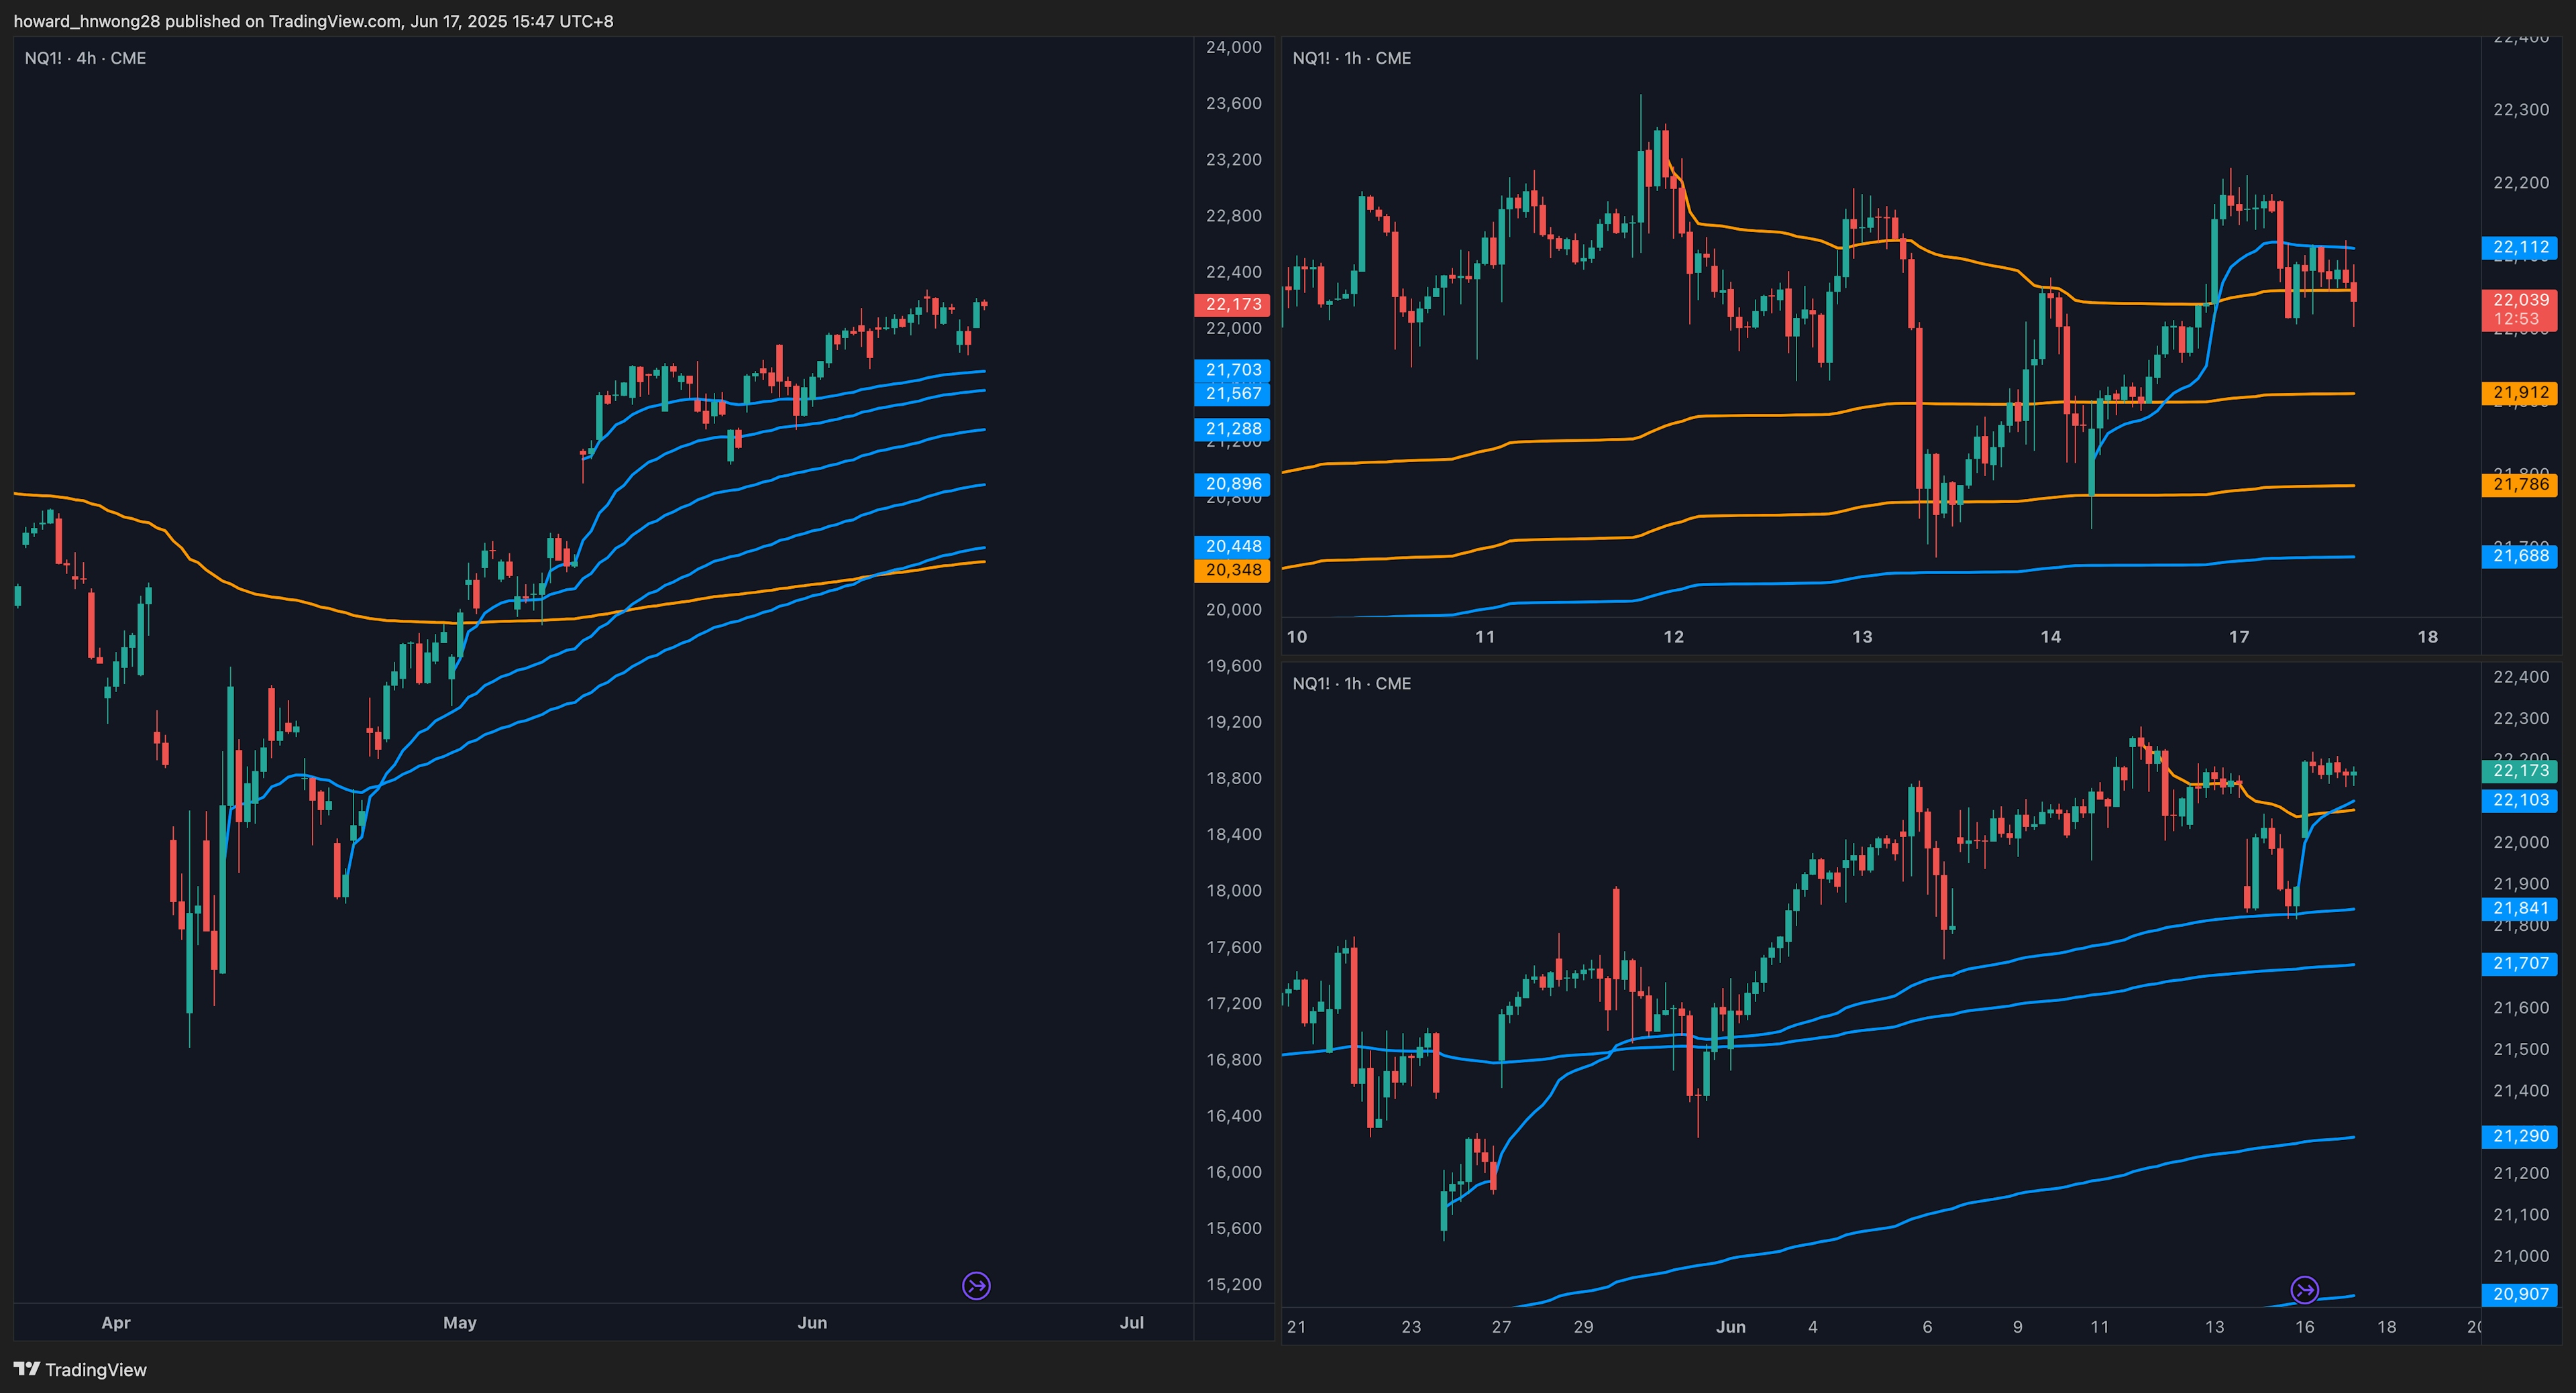
Task: Click the orange 21,912 price label
Action: coord(2520,393)
